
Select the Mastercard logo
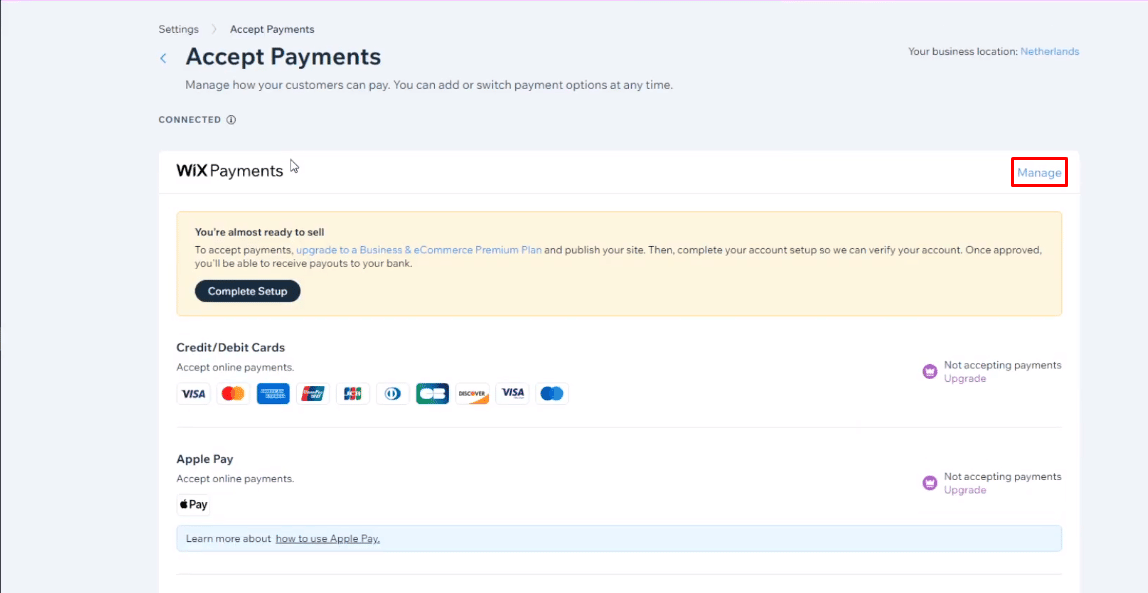[x=233, y=394]
